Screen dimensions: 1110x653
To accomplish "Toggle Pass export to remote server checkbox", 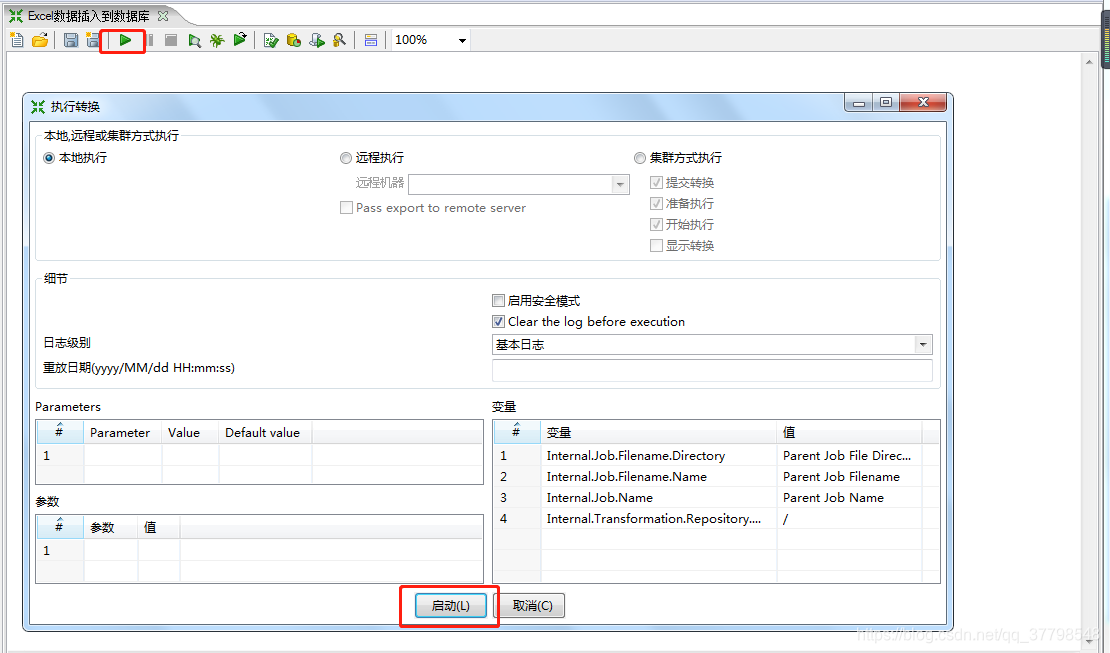I will pyautogui.click(x=346, y=208).
